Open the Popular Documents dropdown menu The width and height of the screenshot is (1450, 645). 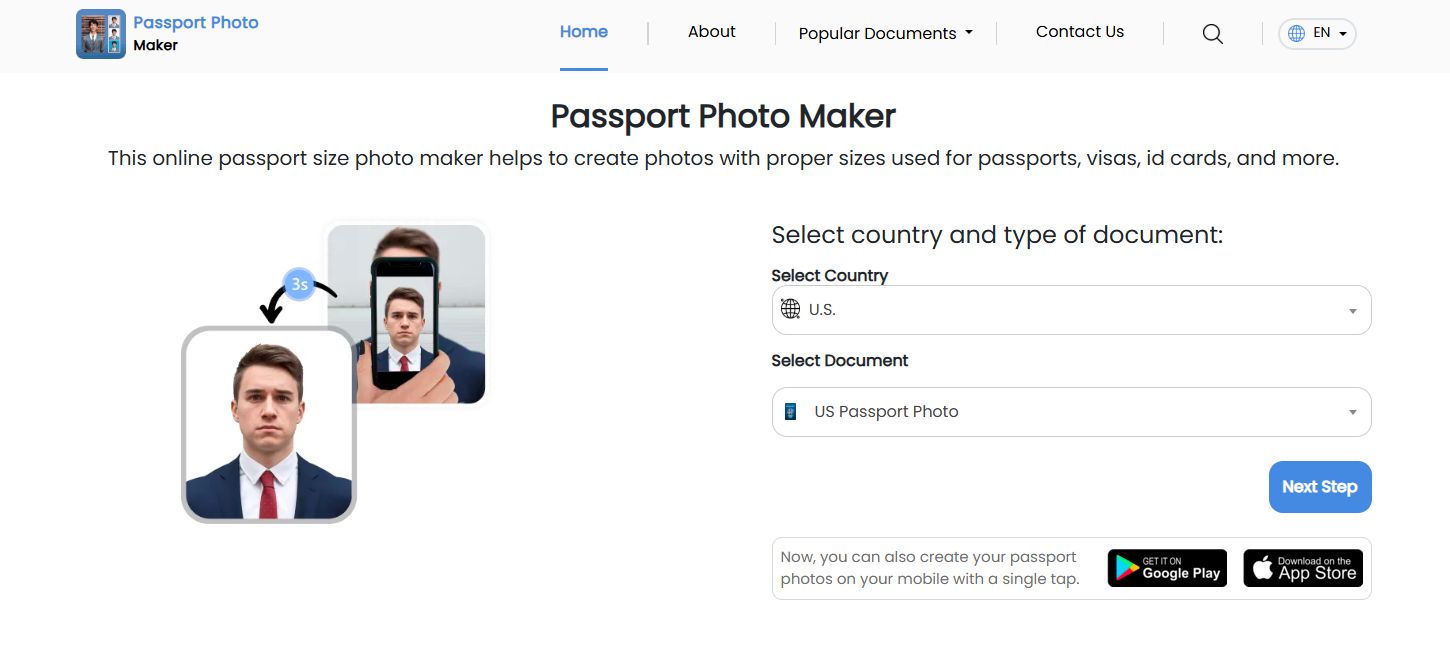coord(884,33)
